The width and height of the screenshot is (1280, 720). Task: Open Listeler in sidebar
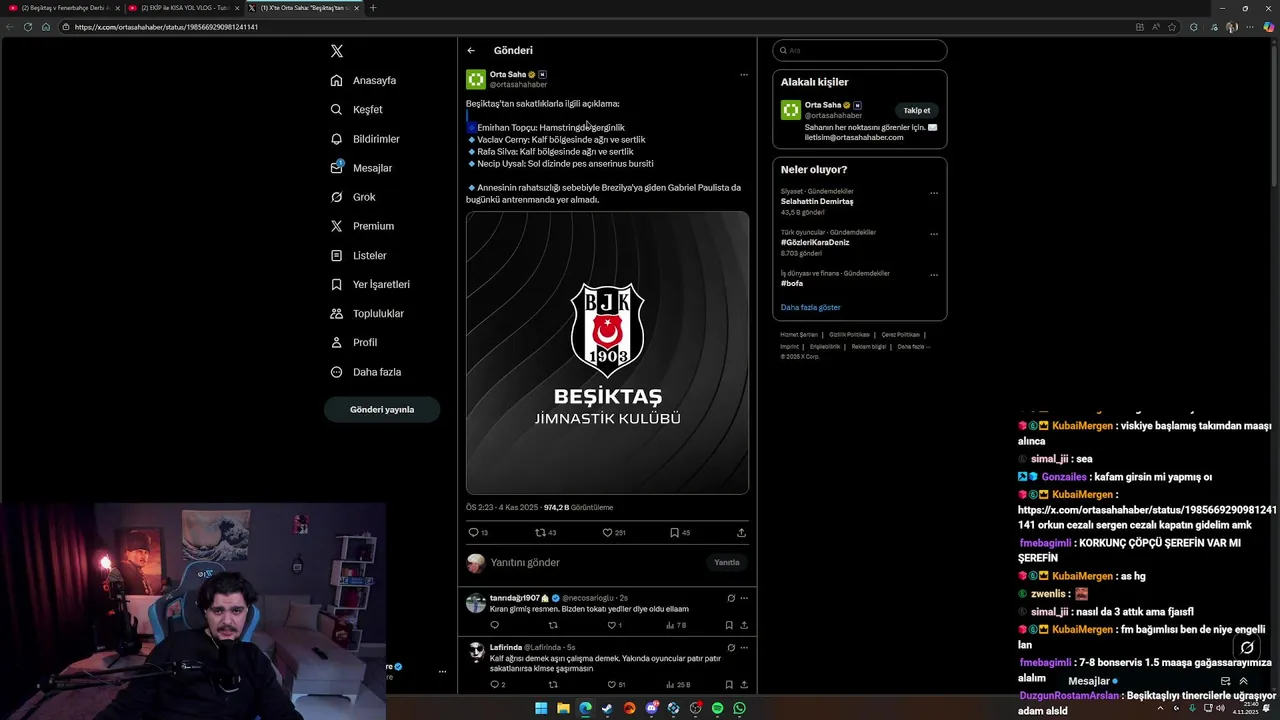pos(358,255)
